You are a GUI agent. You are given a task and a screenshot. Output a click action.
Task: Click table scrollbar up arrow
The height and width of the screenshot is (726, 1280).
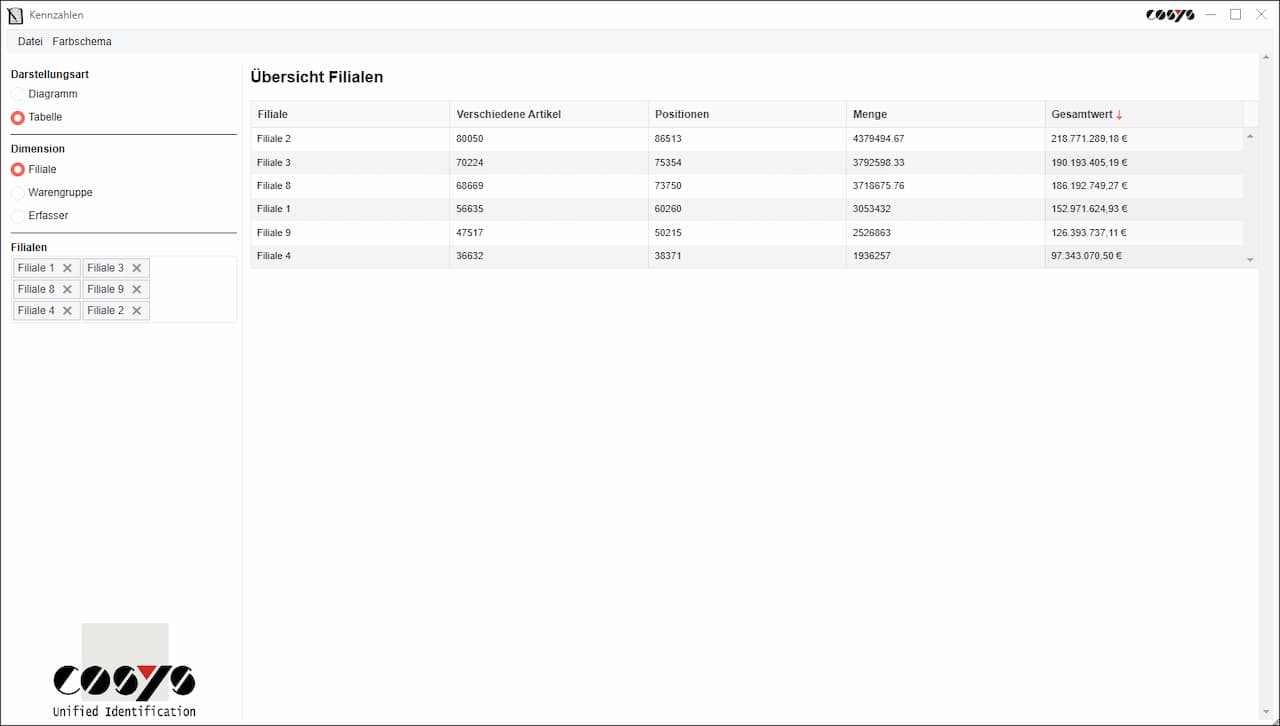click(1250, 136)
